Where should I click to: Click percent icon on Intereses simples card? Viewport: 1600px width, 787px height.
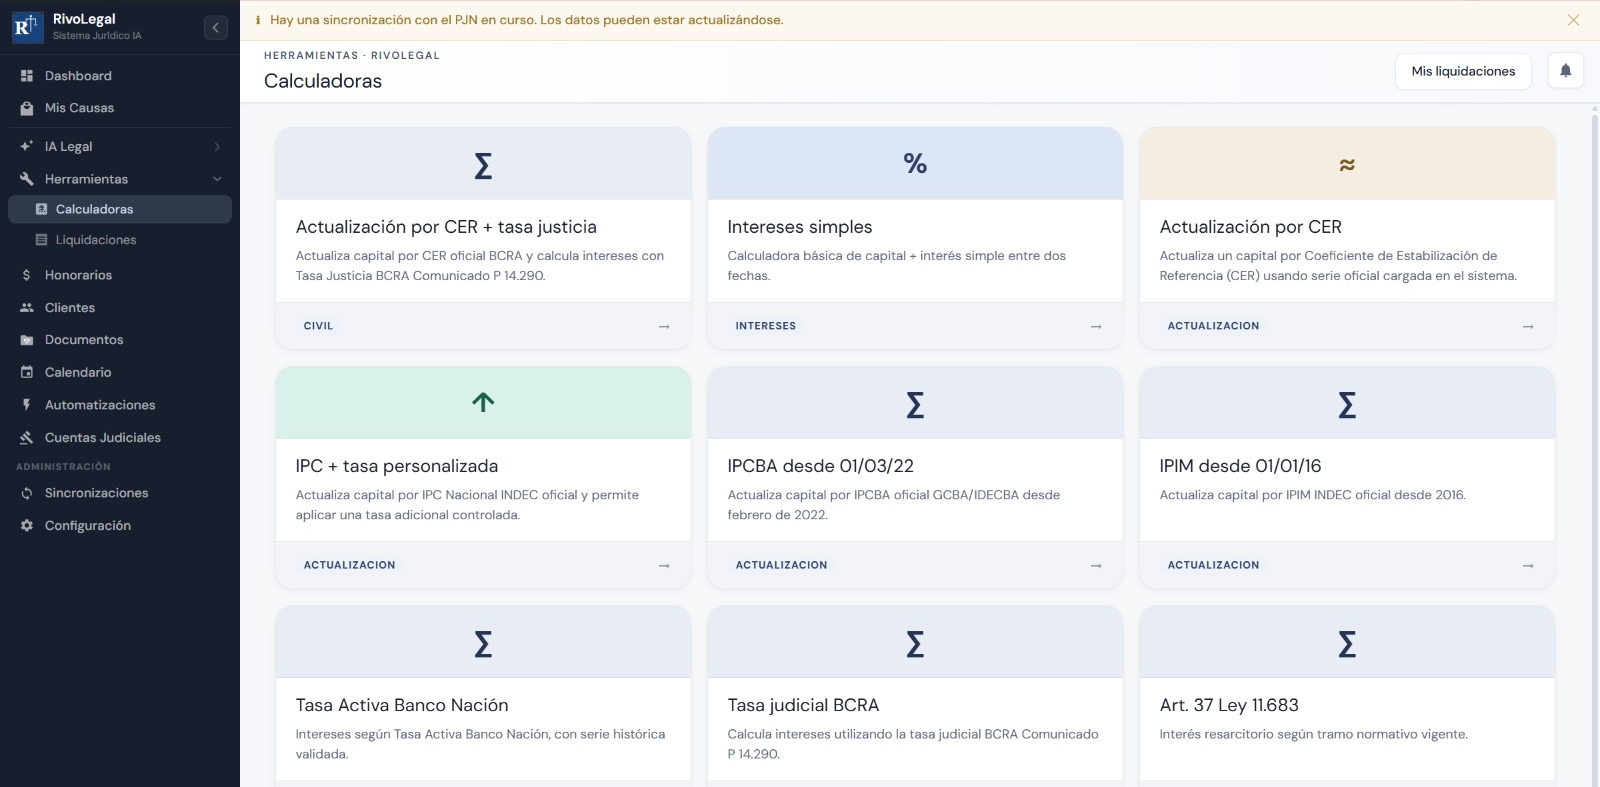[915, 164]
